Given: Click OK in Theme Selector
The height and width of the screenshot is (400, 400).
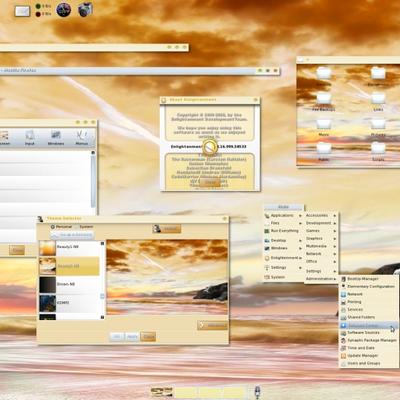Looking at the screenshot, I should click(x=117, y=337).
